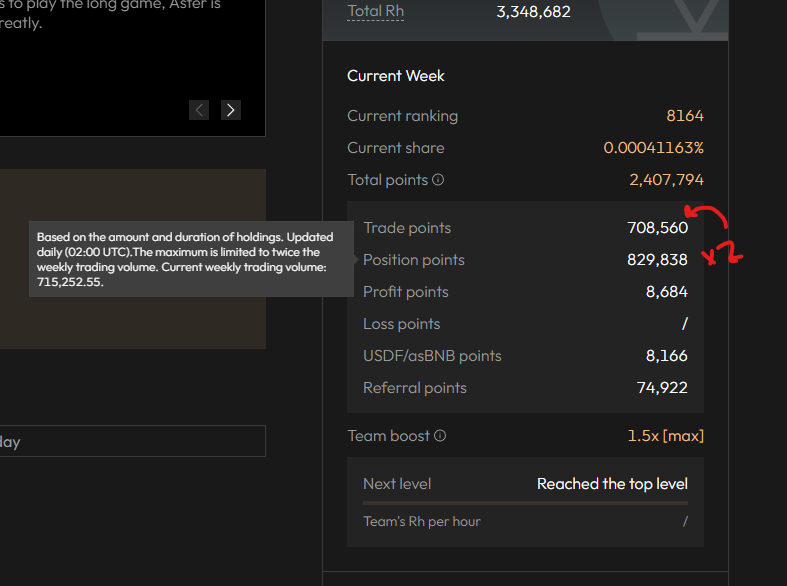Select the profit points value 8,684
Viewport: 787px width, 586px height.
click(667, 292)
